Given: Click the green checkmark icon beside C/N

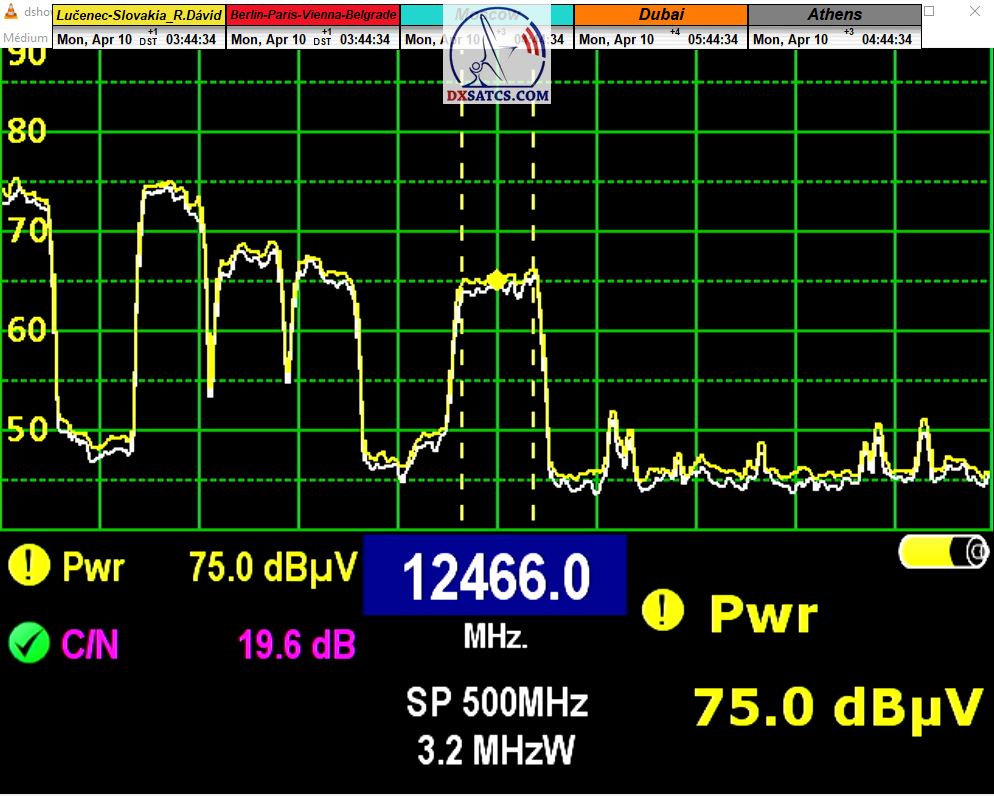Looking at the screenshot, I should point(29,643).
